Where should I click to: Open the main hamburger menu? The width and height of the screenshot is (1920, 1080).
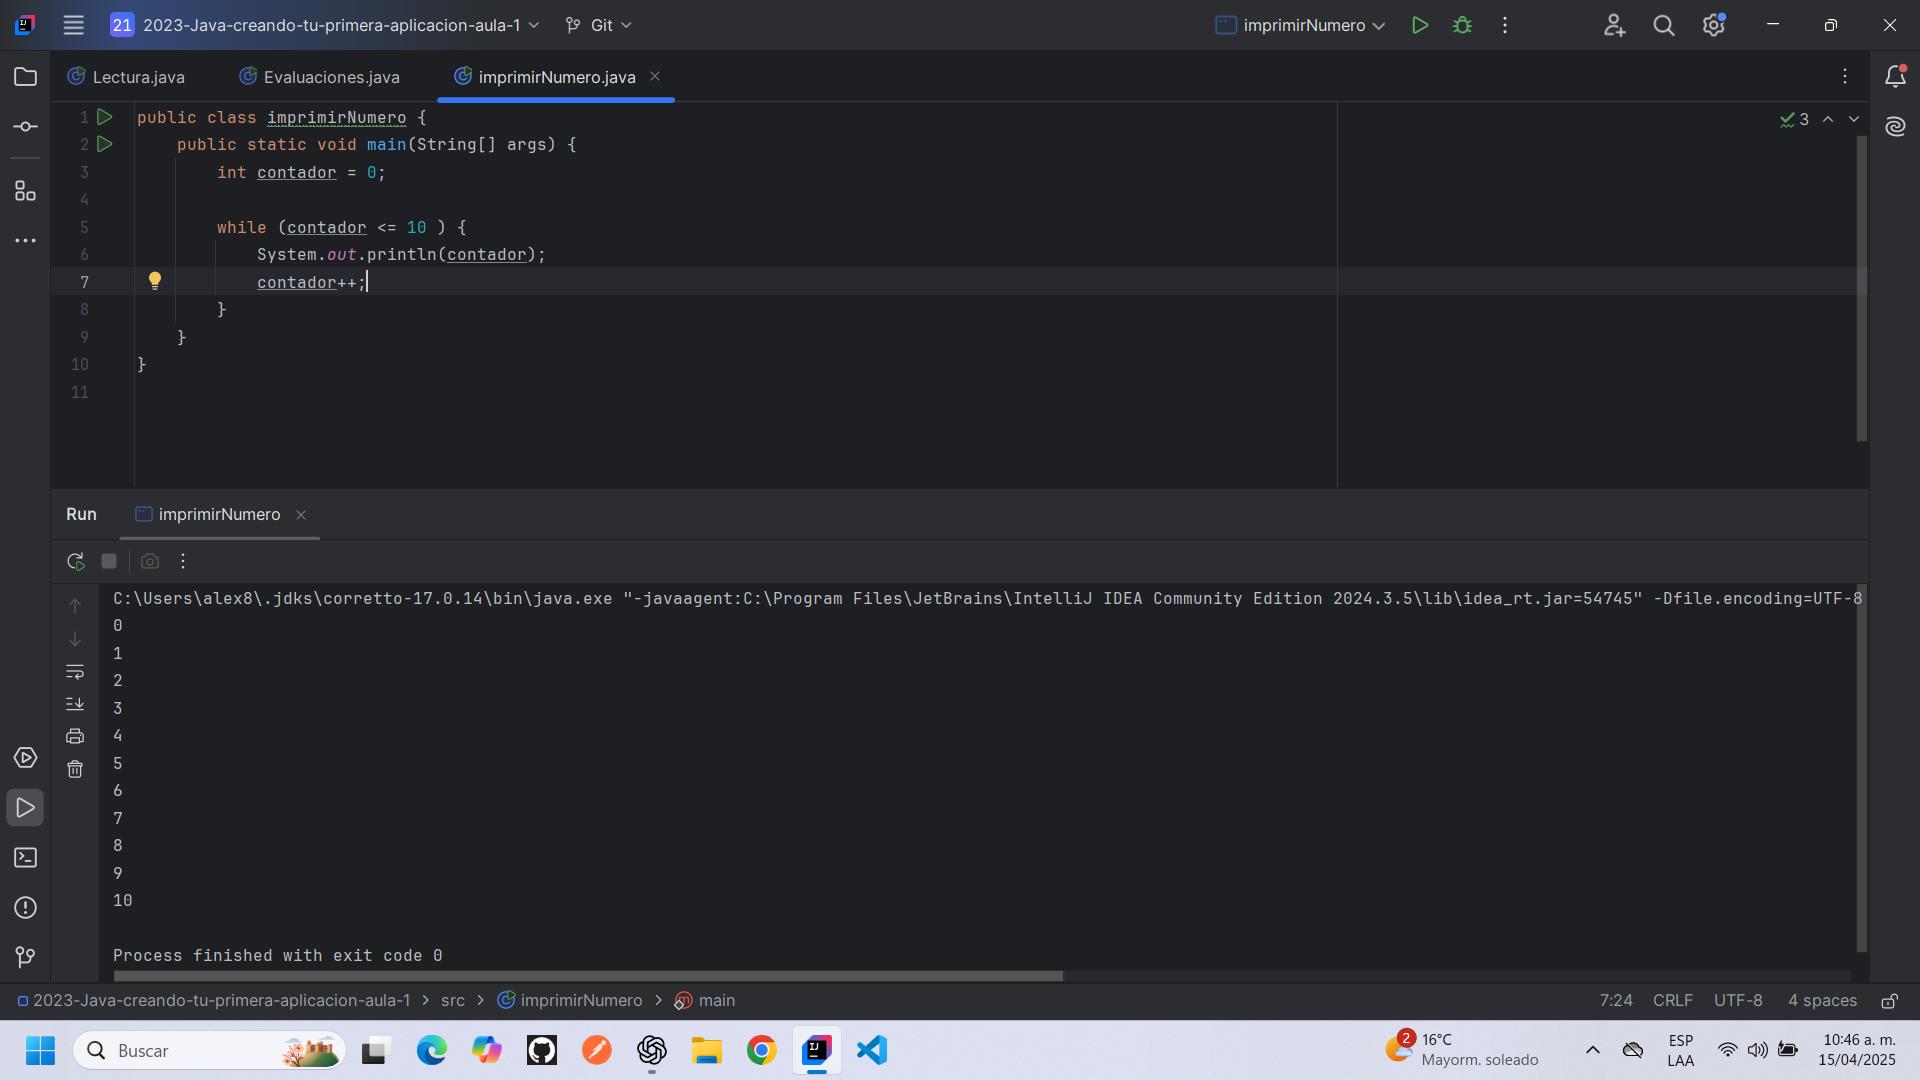tap(73, 25)
